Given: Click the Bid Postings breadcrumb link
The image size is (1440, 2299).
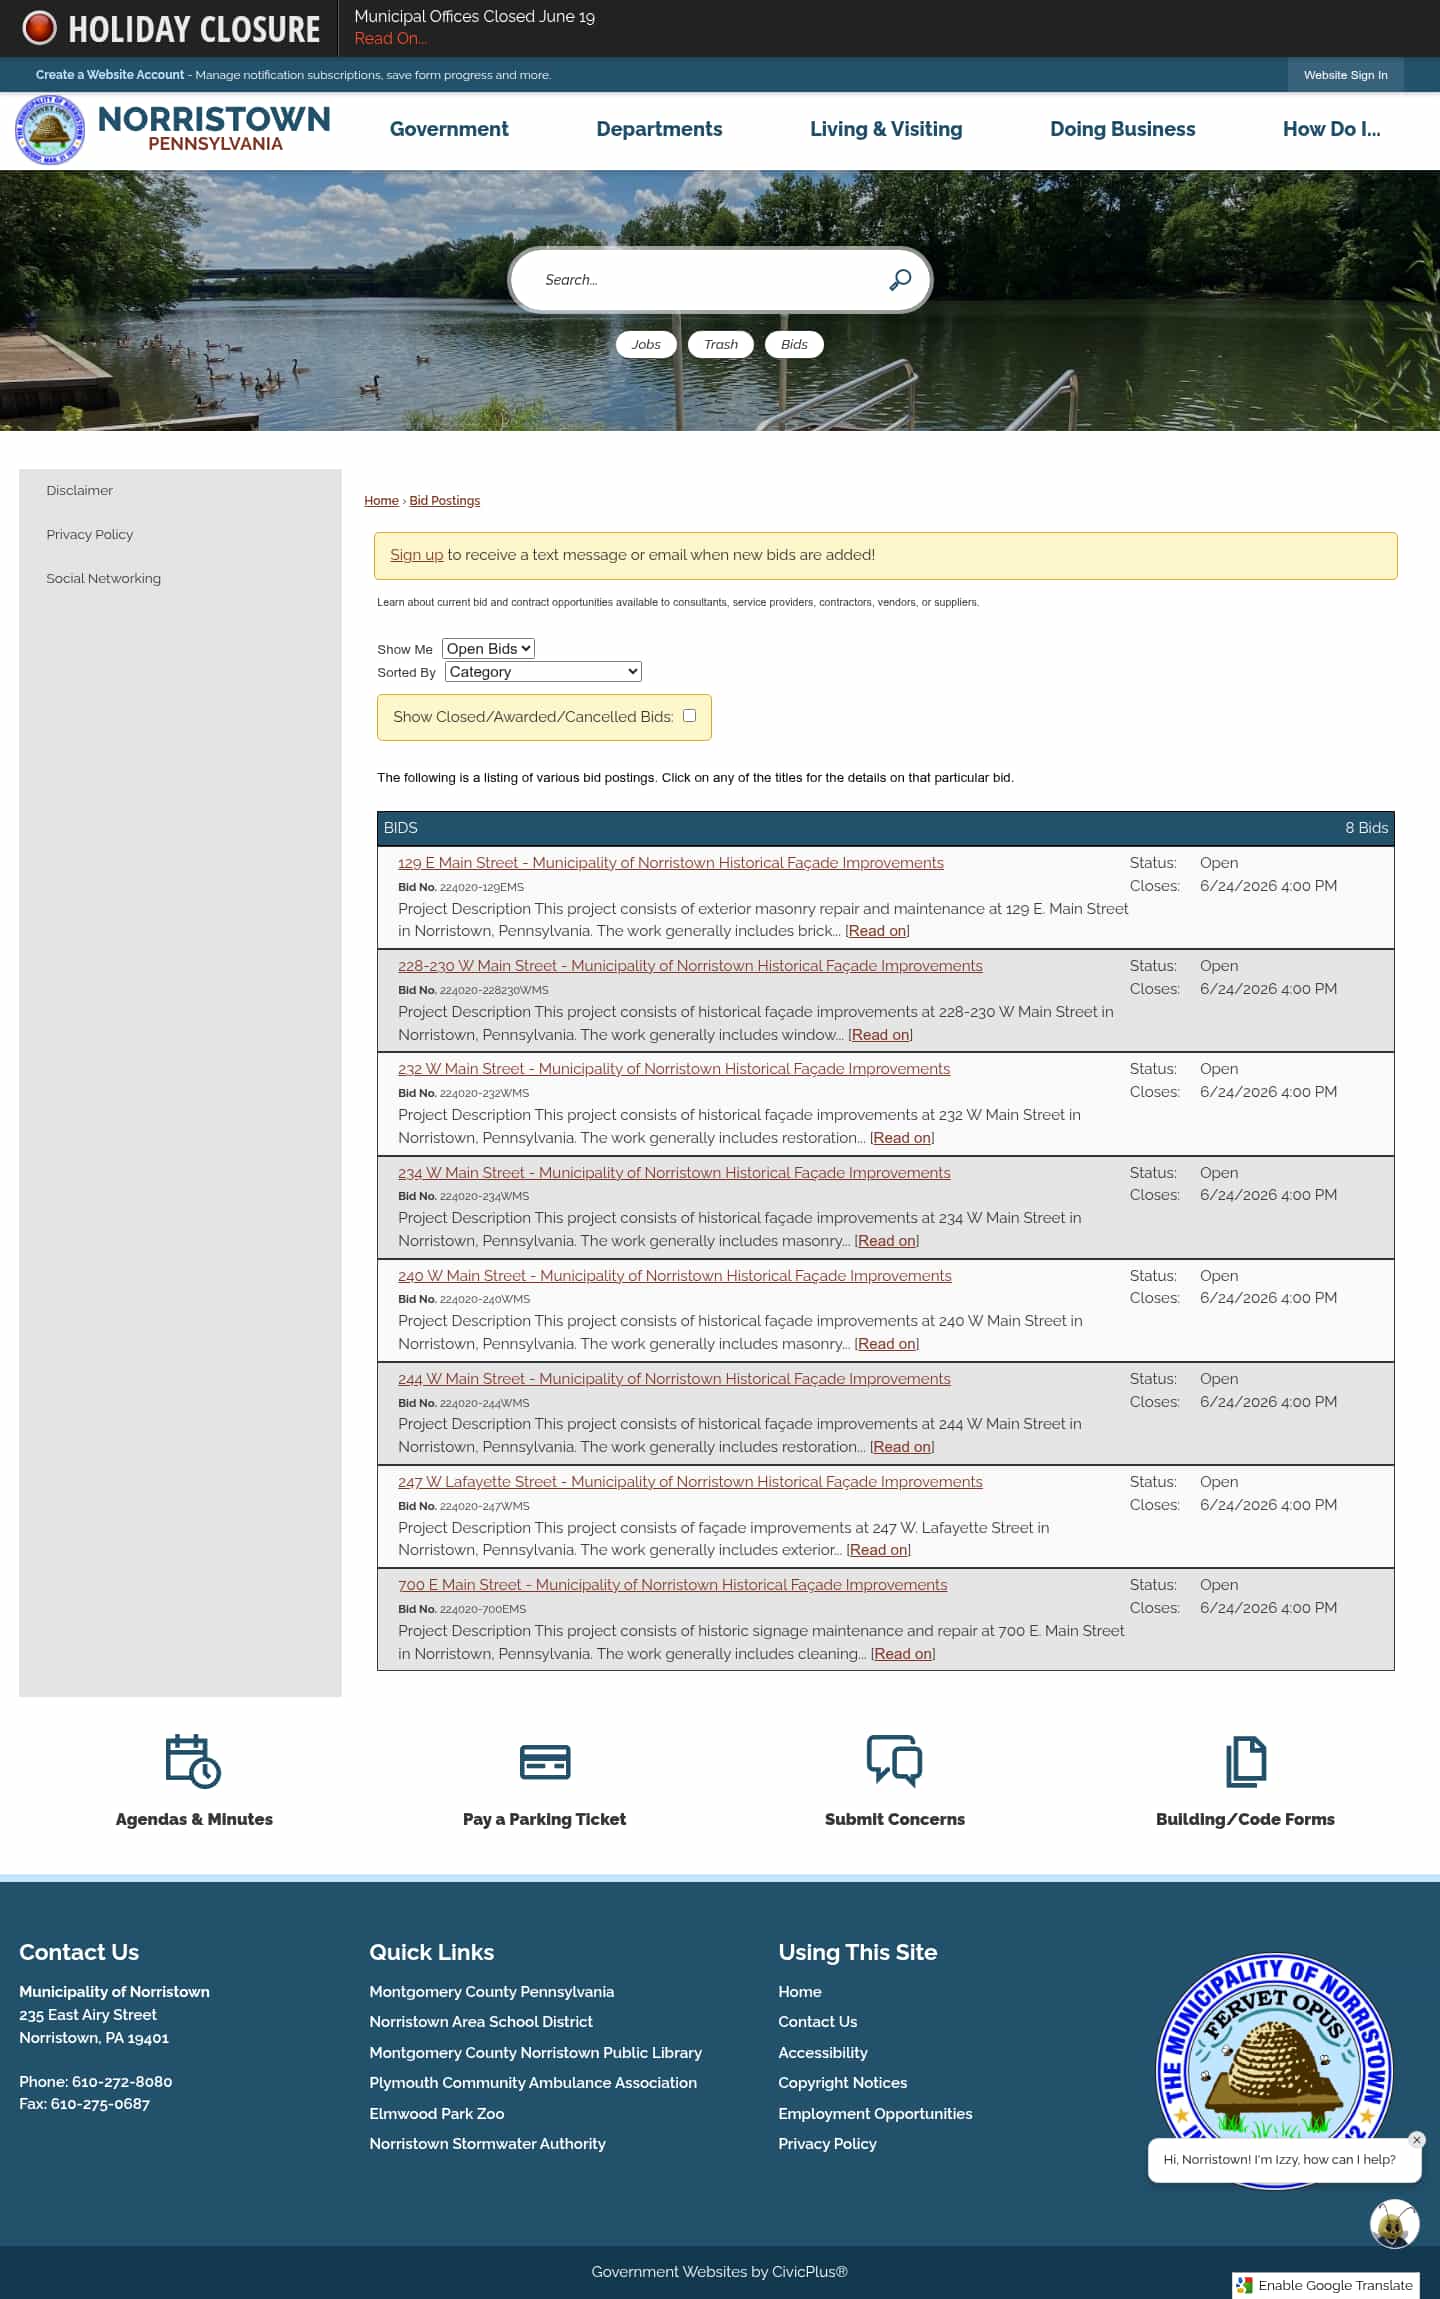Looking at the screenshot, I should (444, 500).
